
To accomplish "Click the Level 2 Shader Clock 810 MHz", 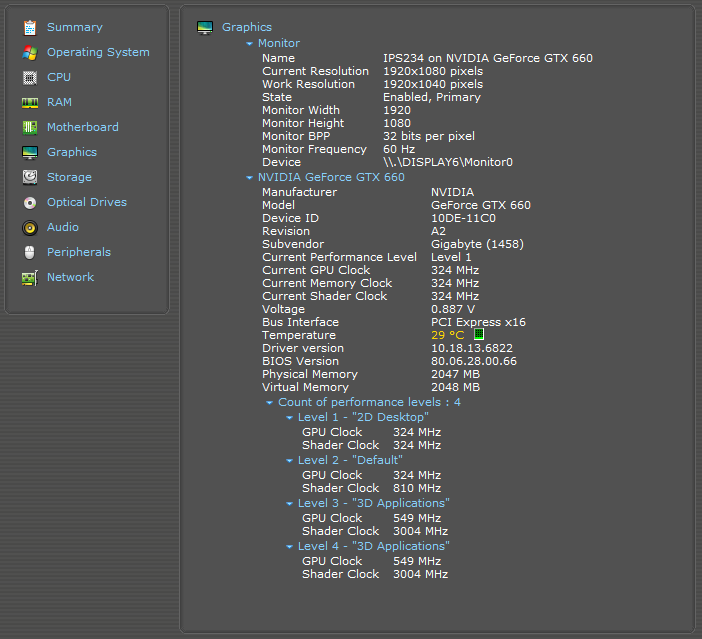I will click(x=417, y=488).
